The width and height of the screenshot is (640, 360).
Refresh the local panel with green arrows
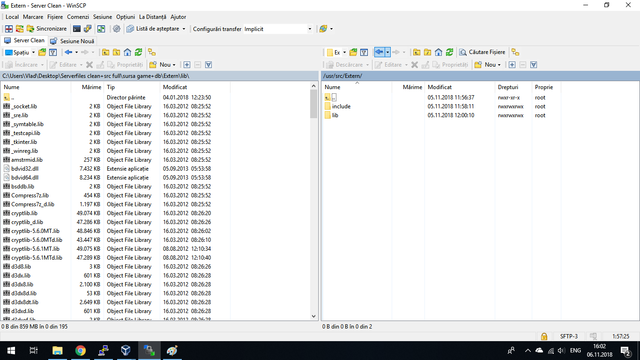pos(138,53)
